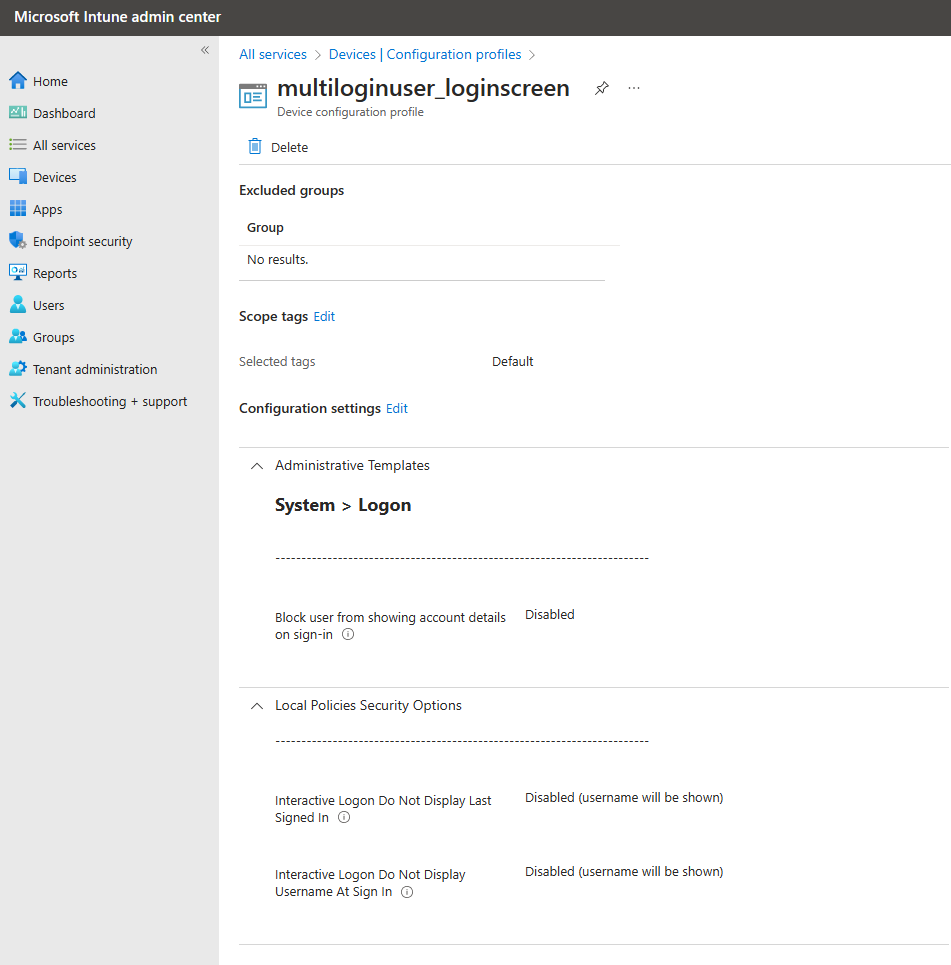Collapse the Local Policies Security Options section

point(257,706)
